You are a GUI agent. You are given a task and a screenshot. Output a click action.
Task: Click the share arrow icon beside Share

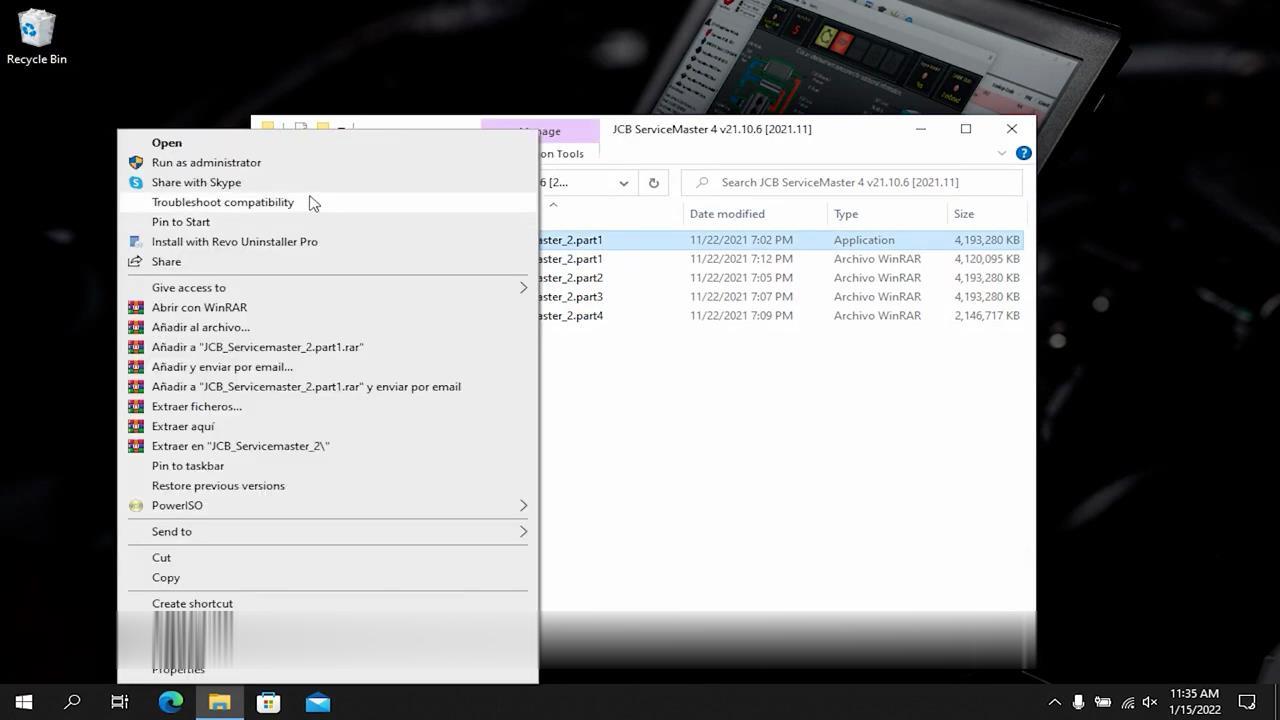pyautogui.click(x=136, y=261)
